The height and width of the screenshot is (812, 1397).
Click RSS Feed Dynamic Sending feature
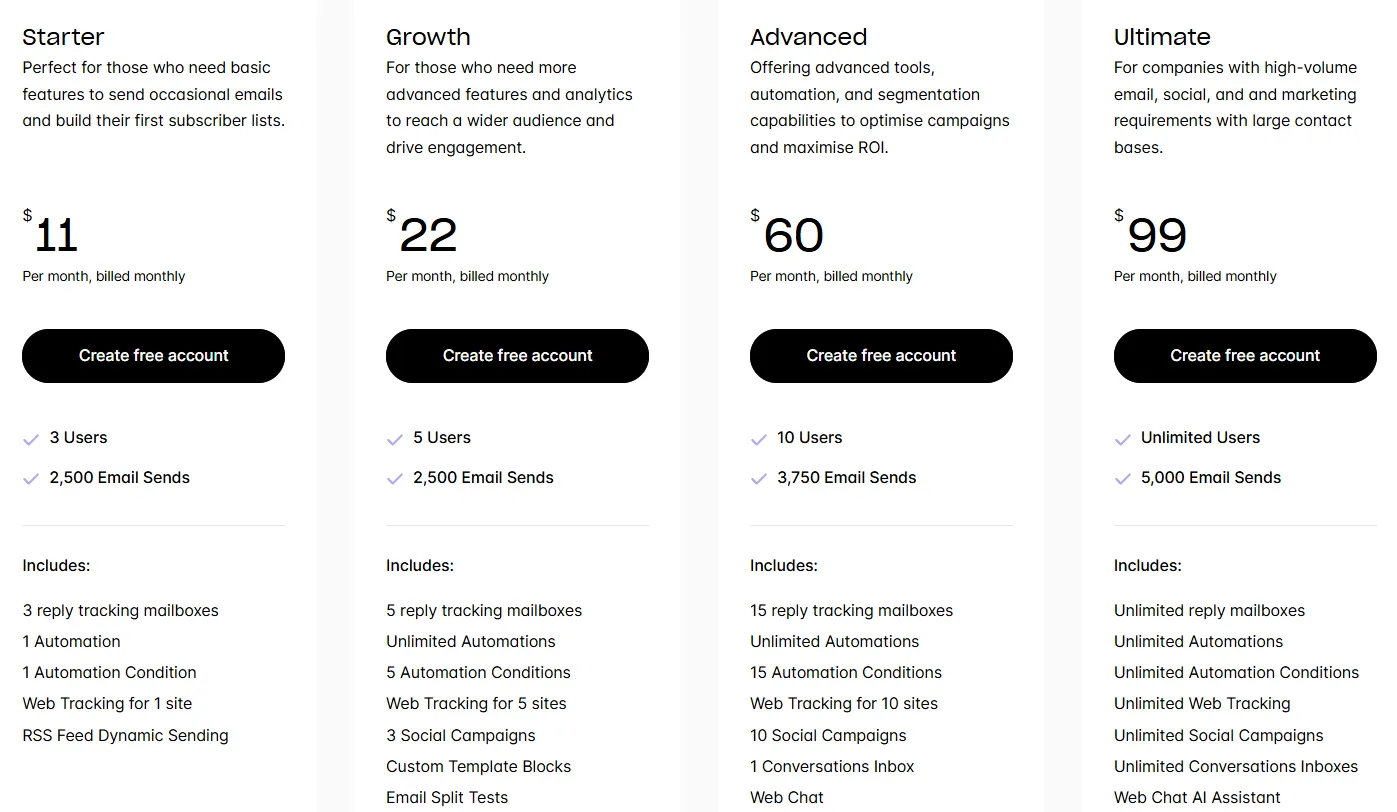[125, 735]
